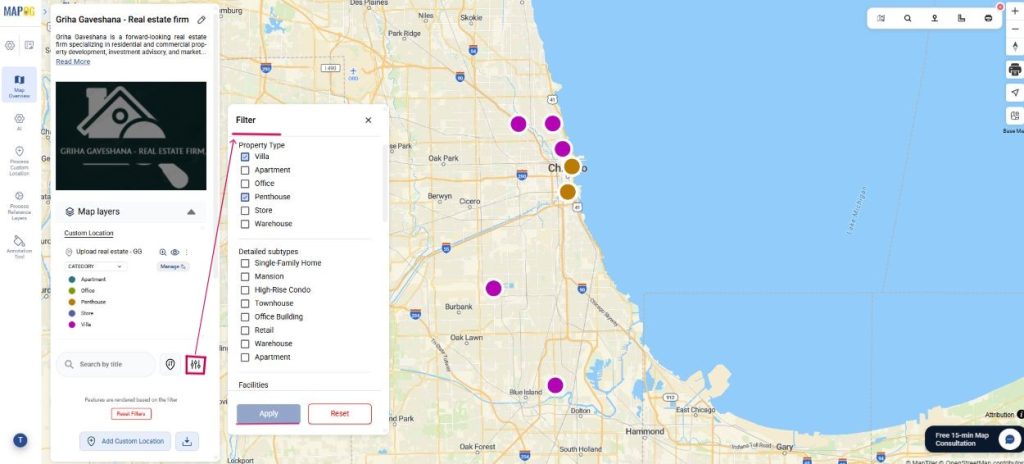Check the Warehouse property type
The height and width of the screenshot is (464, 1024).
(x=245, y=224)
